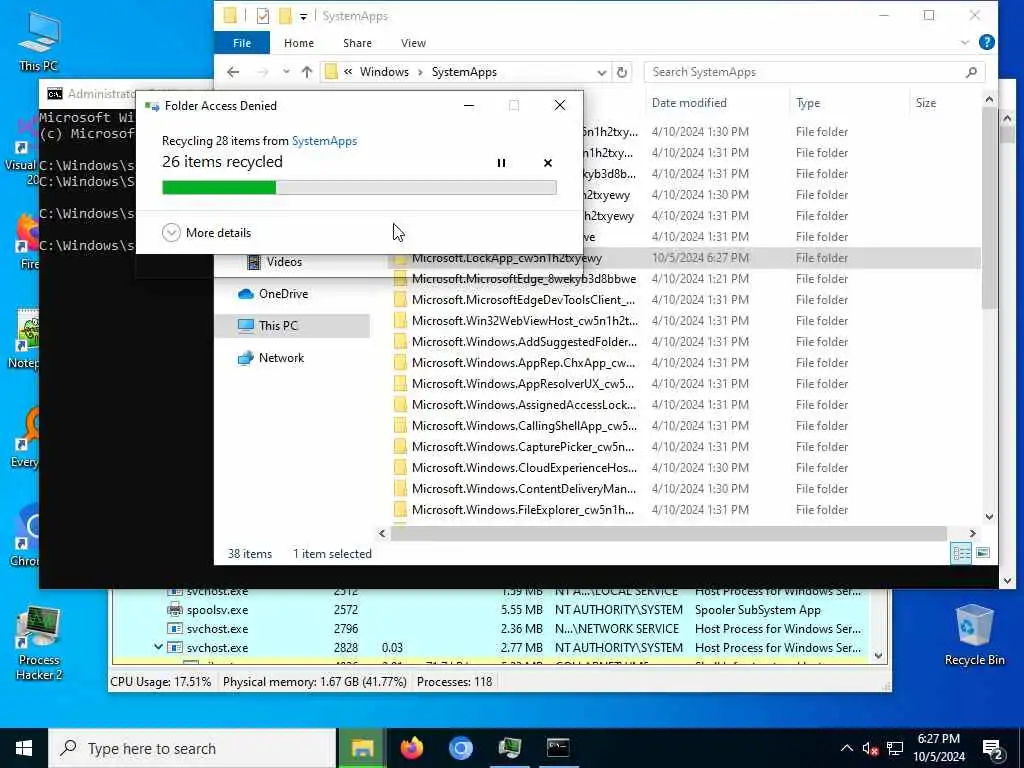Go back using the Explorer back arrow
1024x768 pixels.
[233, 72]
